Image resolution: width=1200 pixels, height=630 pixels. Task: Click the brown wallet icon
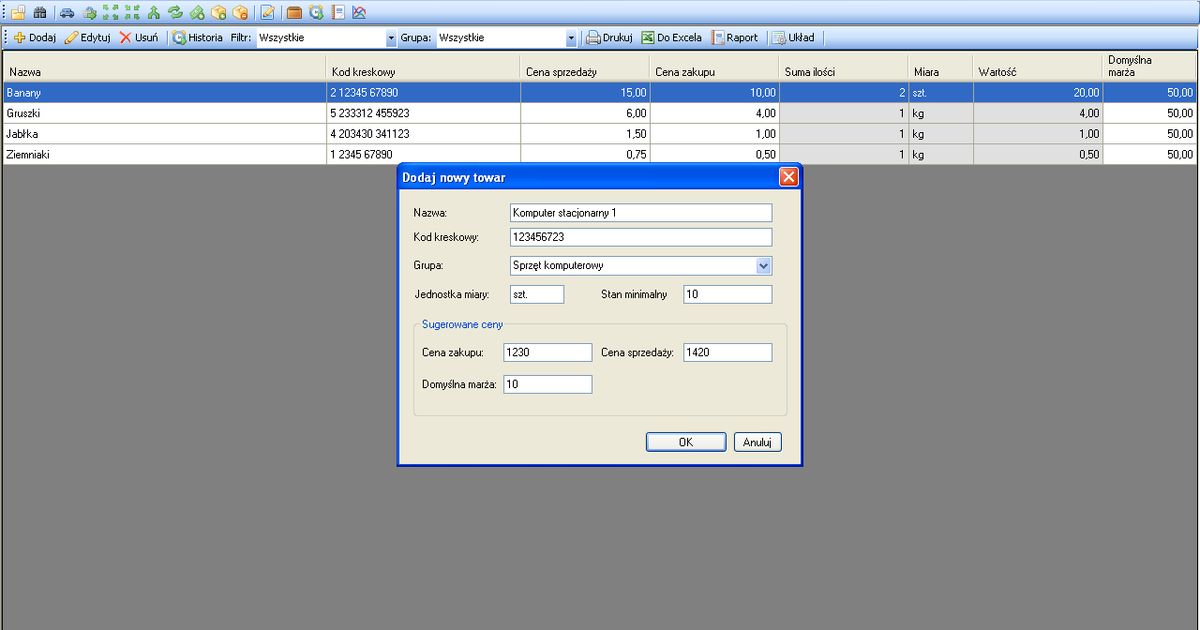coord(294,13)
